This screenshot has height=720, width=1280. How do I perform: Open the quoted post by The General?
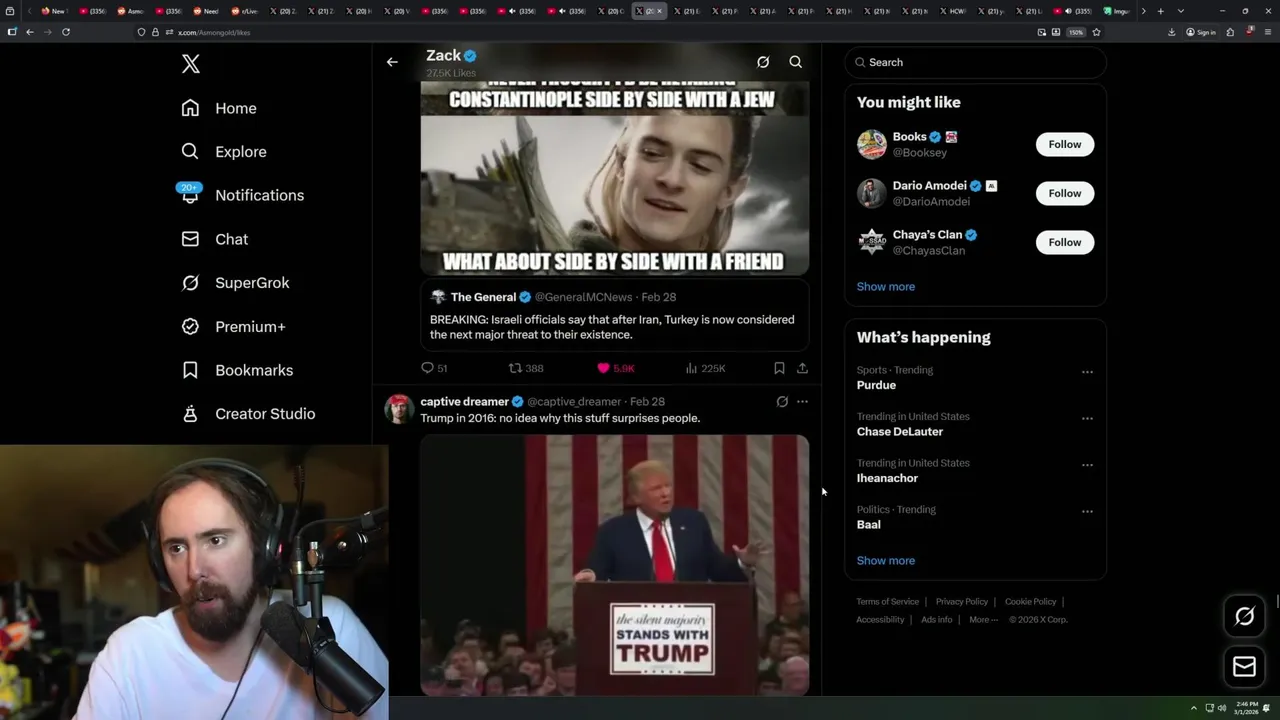(x=614, y=315)
